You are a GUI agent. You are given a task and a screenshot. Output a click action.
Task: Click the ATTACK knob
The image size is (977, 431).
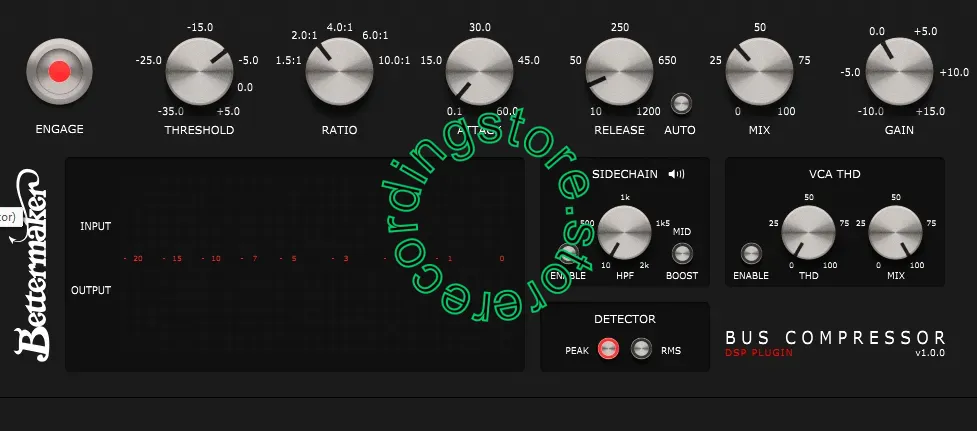tap(479, 71)
